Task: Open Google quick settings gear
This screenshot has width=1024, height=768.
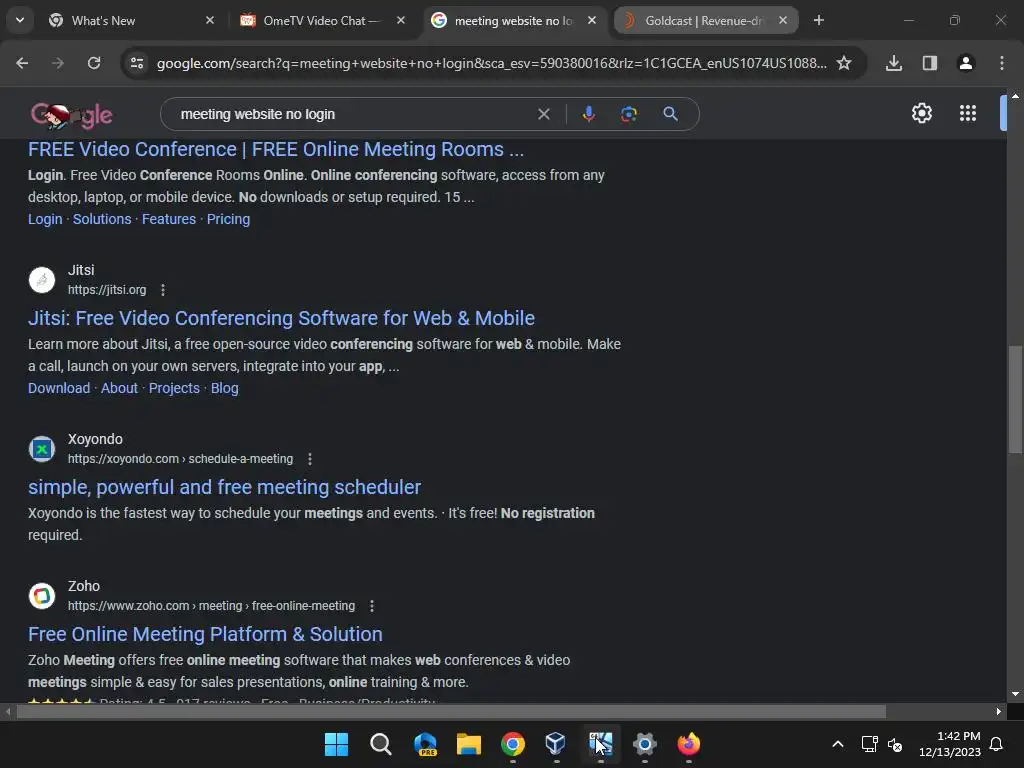Action: (x=921, y=113)
